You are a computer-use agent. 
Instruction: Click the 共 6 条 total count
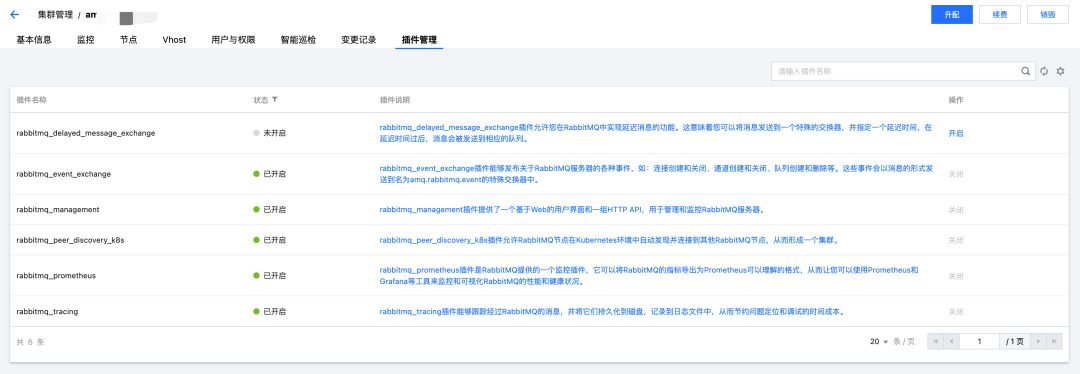(30, 342)
